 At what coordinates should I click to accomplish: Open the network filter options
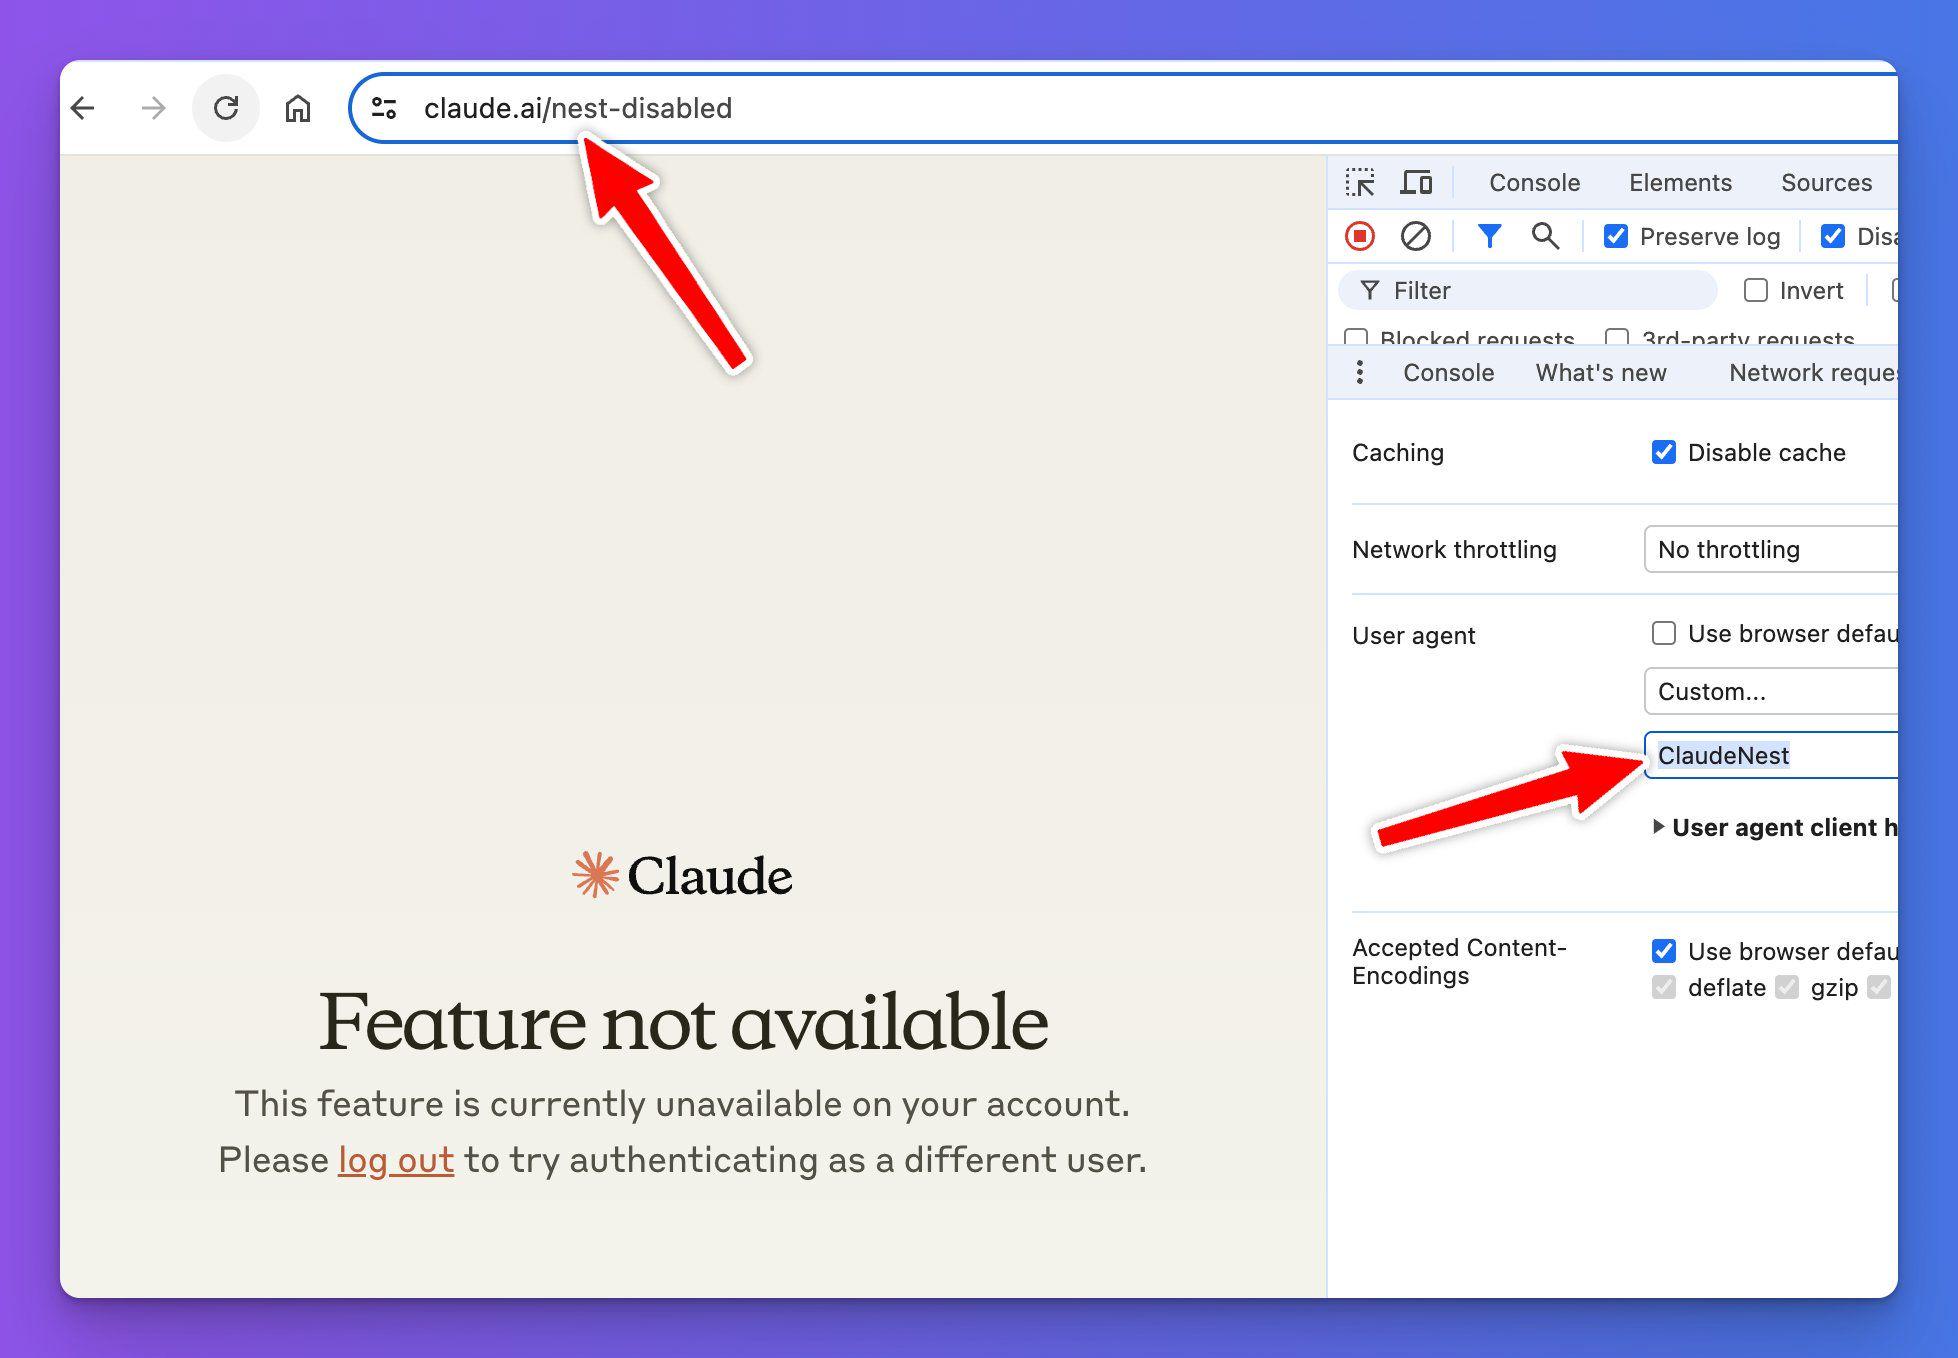pos(1489,236)
